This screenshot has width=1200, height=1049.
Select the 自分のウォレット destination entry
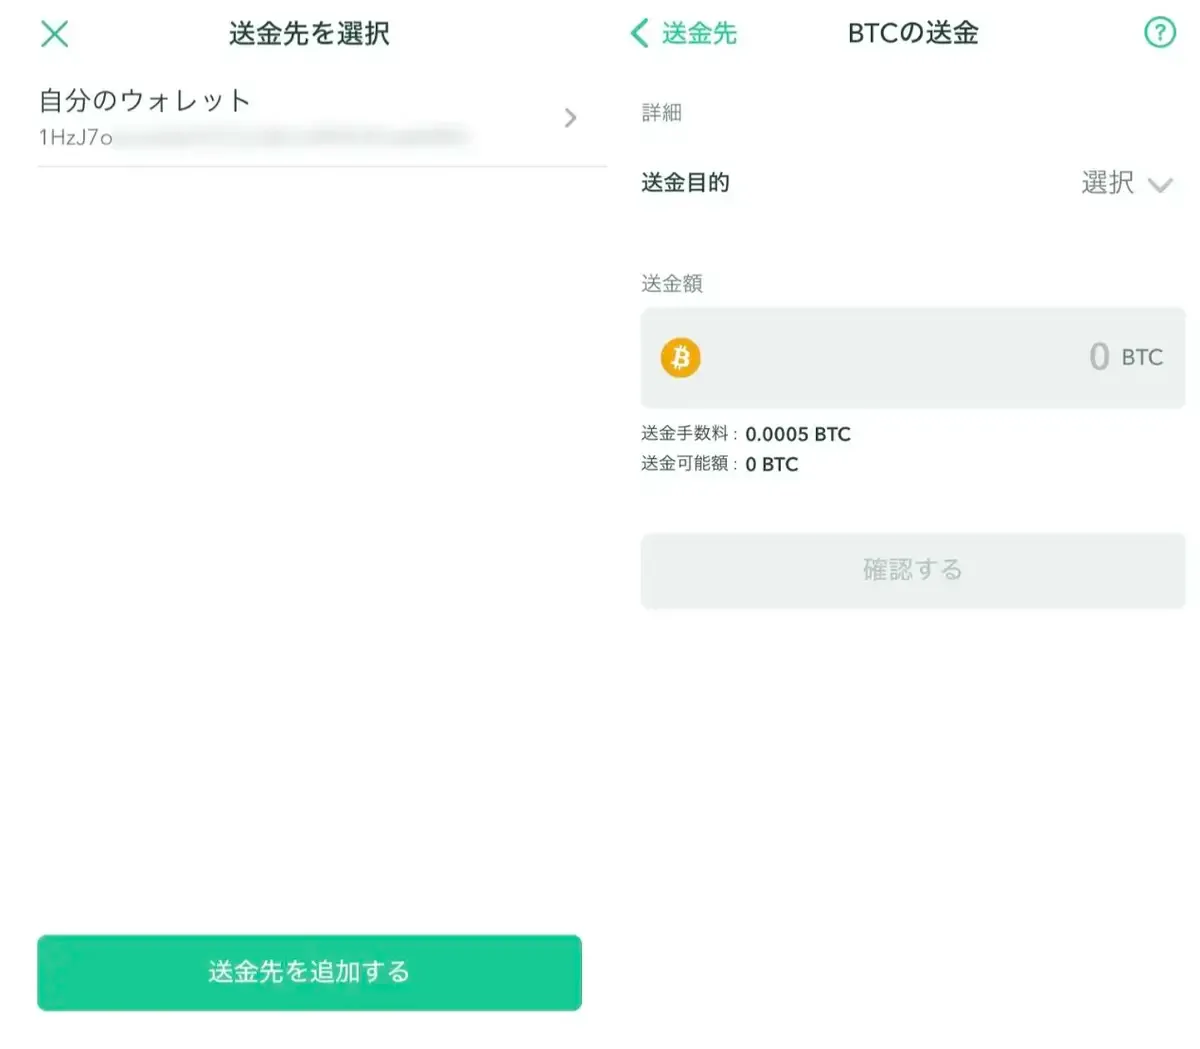point(322,118)
